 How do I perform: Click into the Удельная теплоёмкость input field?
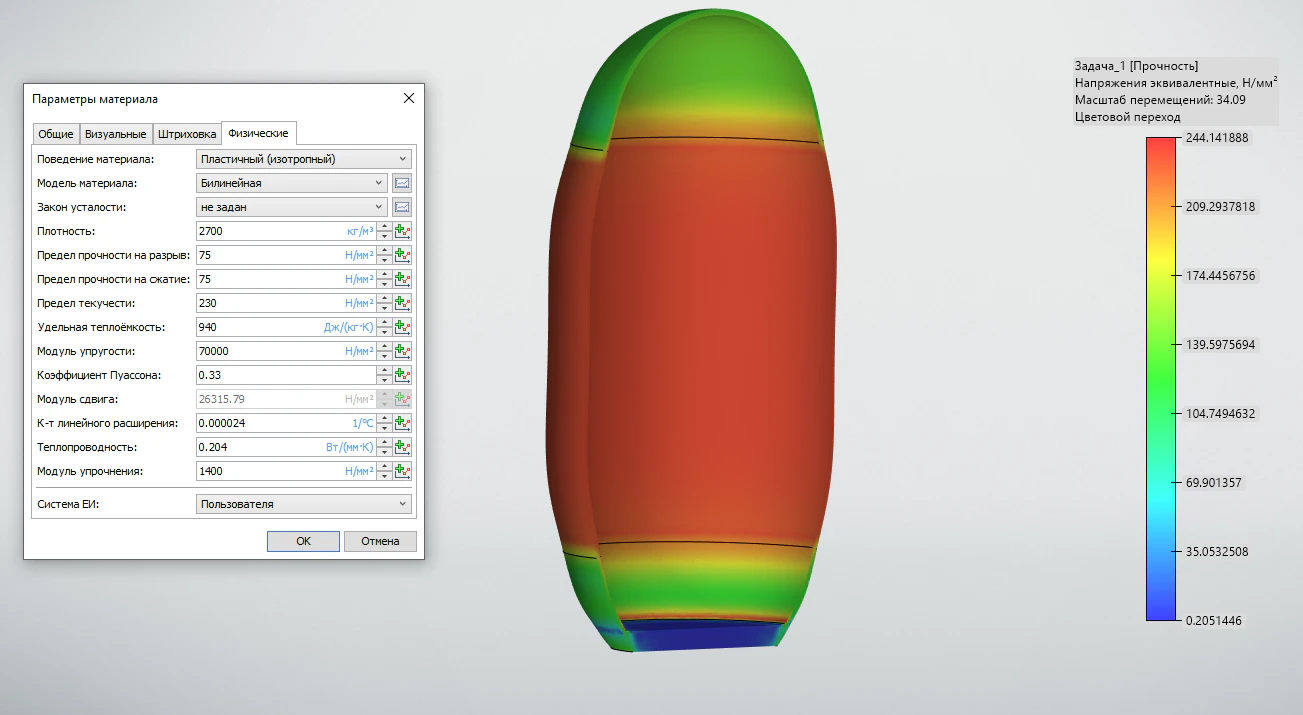pyautogui.click(x=270, y=327)
